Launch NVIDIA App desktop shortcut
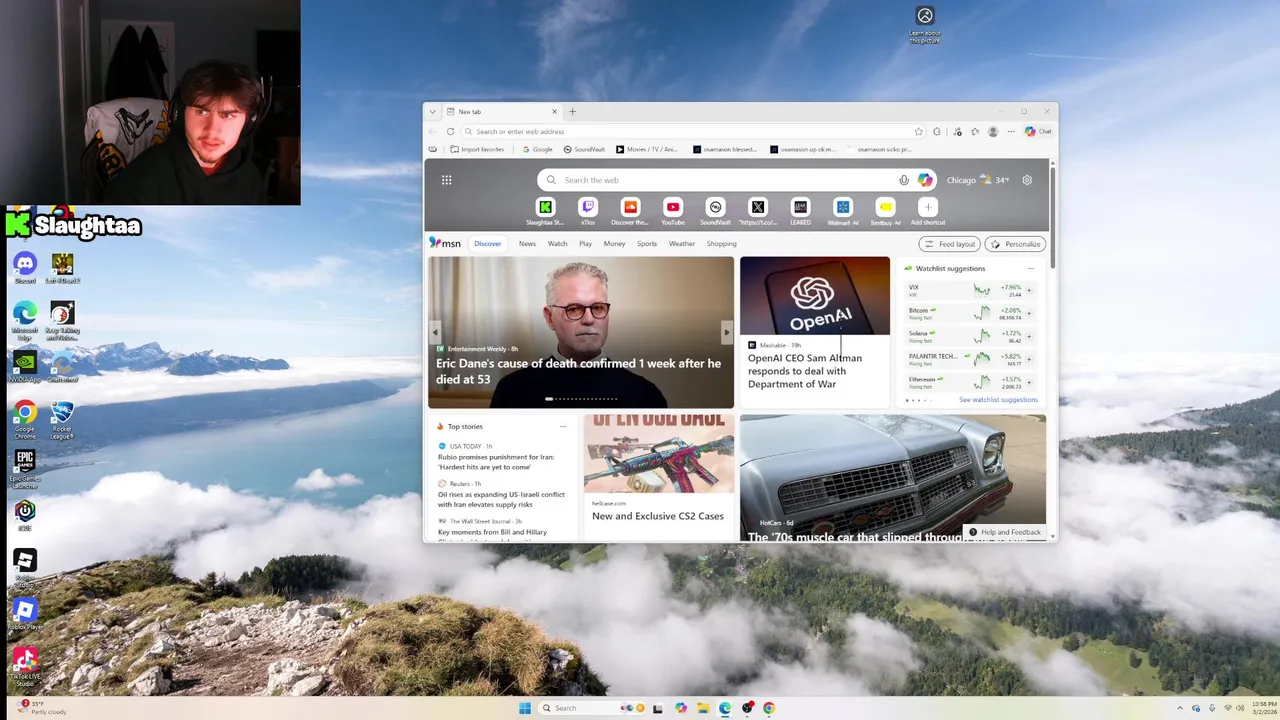Screen dimensions: 1280x720 pos(25,366)
